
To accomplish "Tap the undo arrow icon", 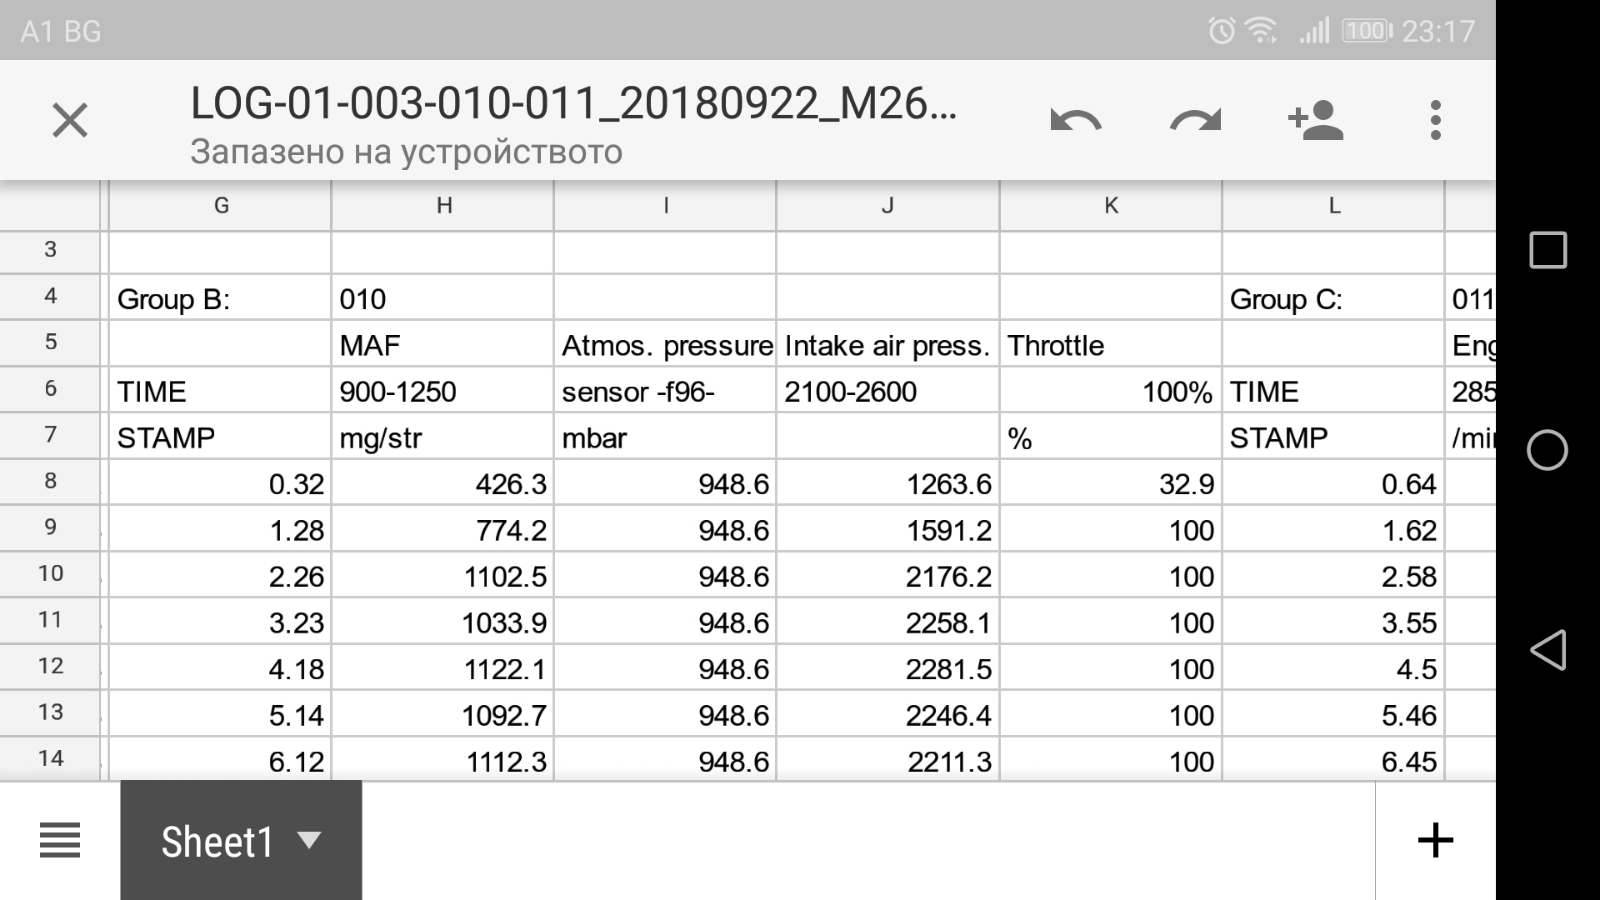I will click(1075, 121).
